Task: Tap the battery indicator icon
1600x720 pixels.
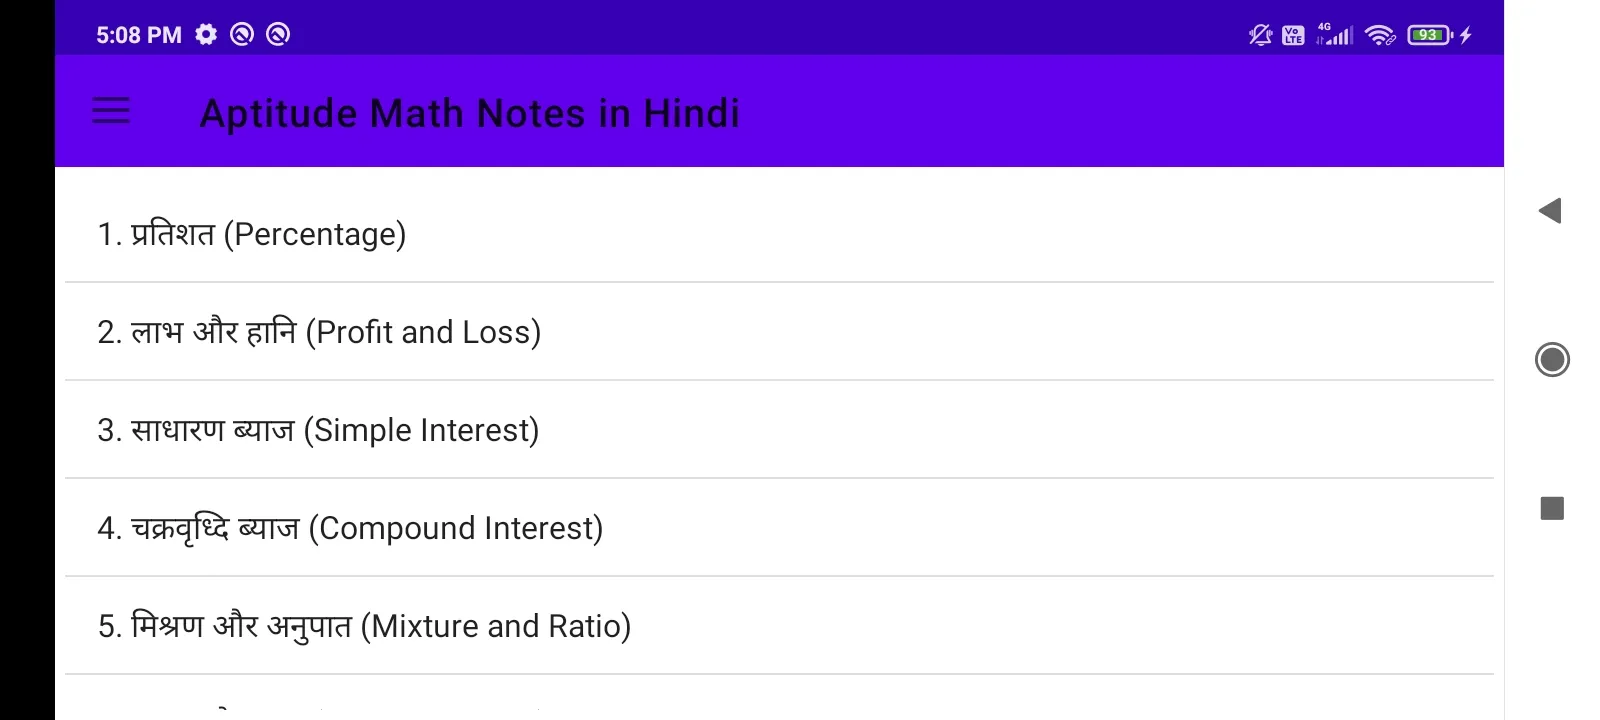Action: point(1430,35)
